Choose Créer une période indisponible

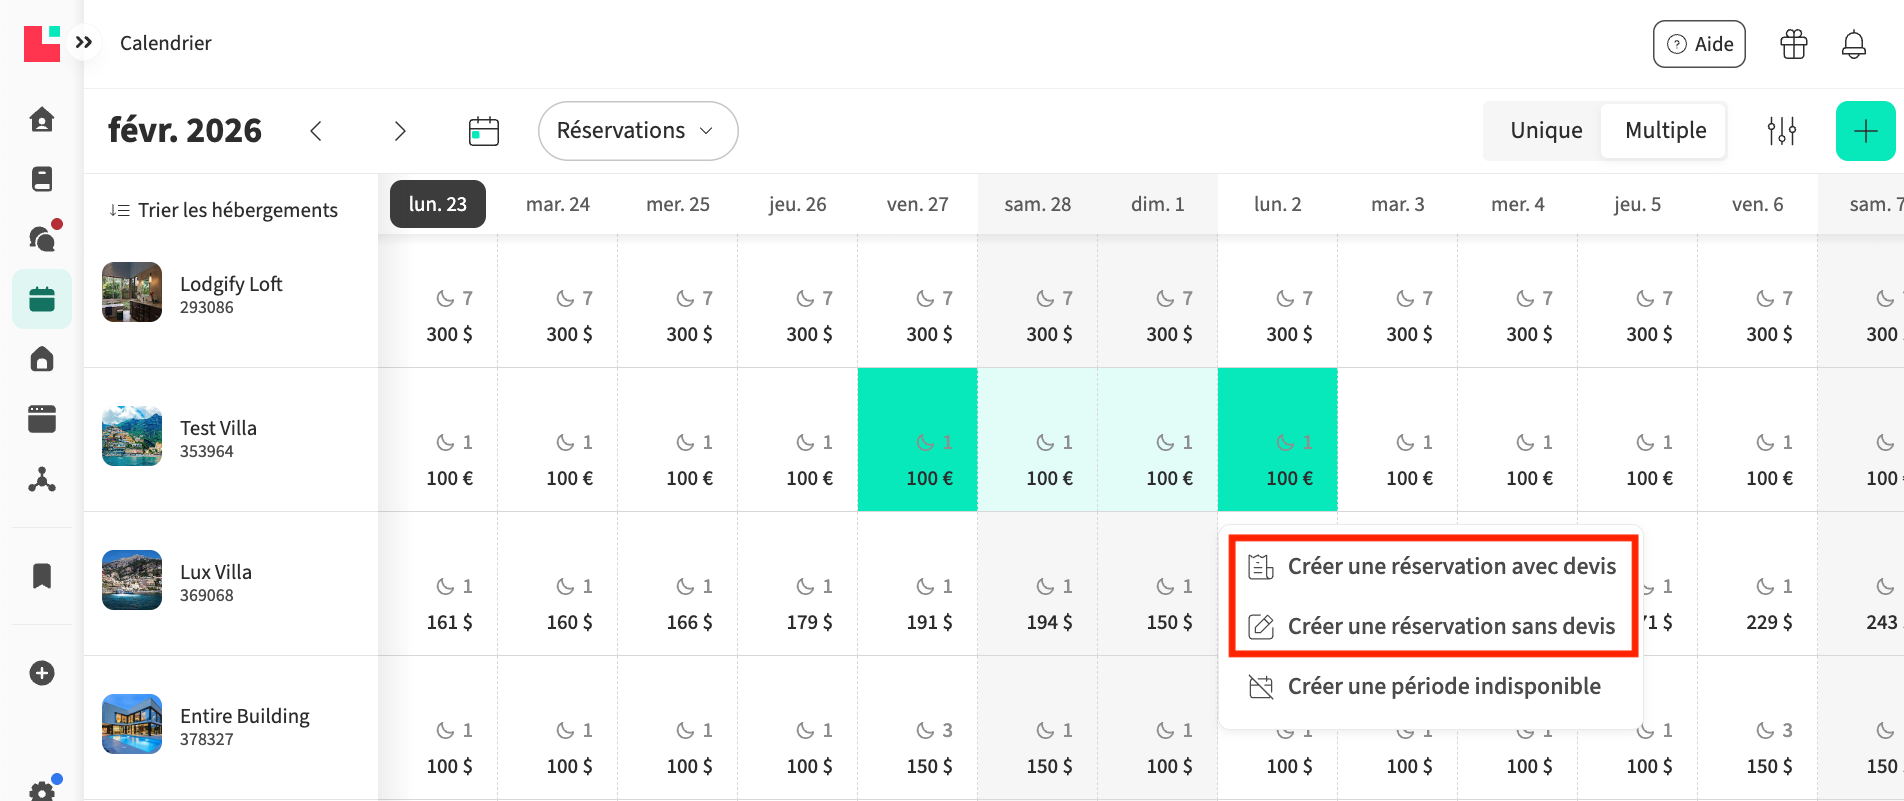coord(1443,687)
